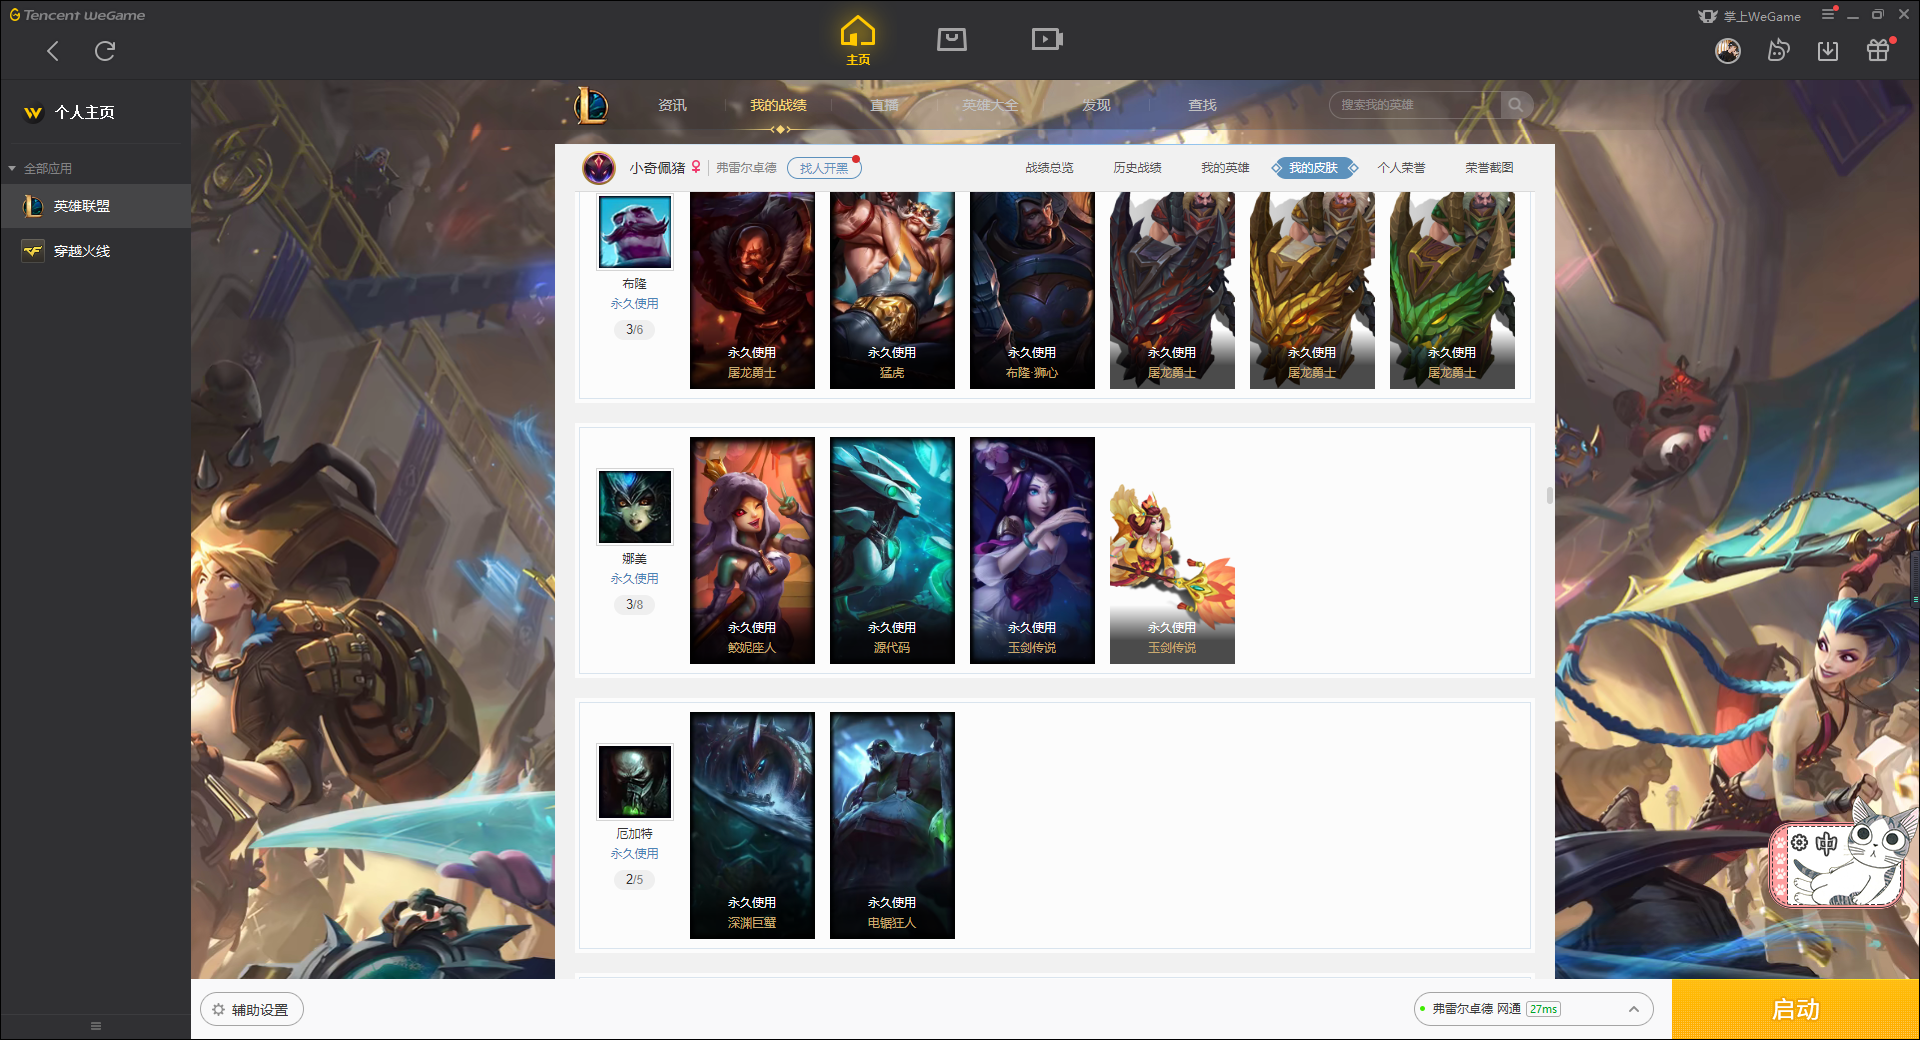Click the 启动 launch button
The image size is (1920, 1040).
coord(1795,1010)
